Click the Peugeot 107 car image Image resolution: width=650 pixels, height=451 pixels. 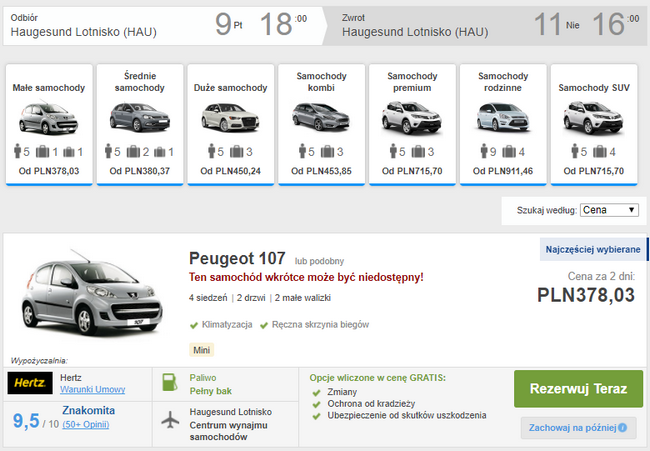92,293
